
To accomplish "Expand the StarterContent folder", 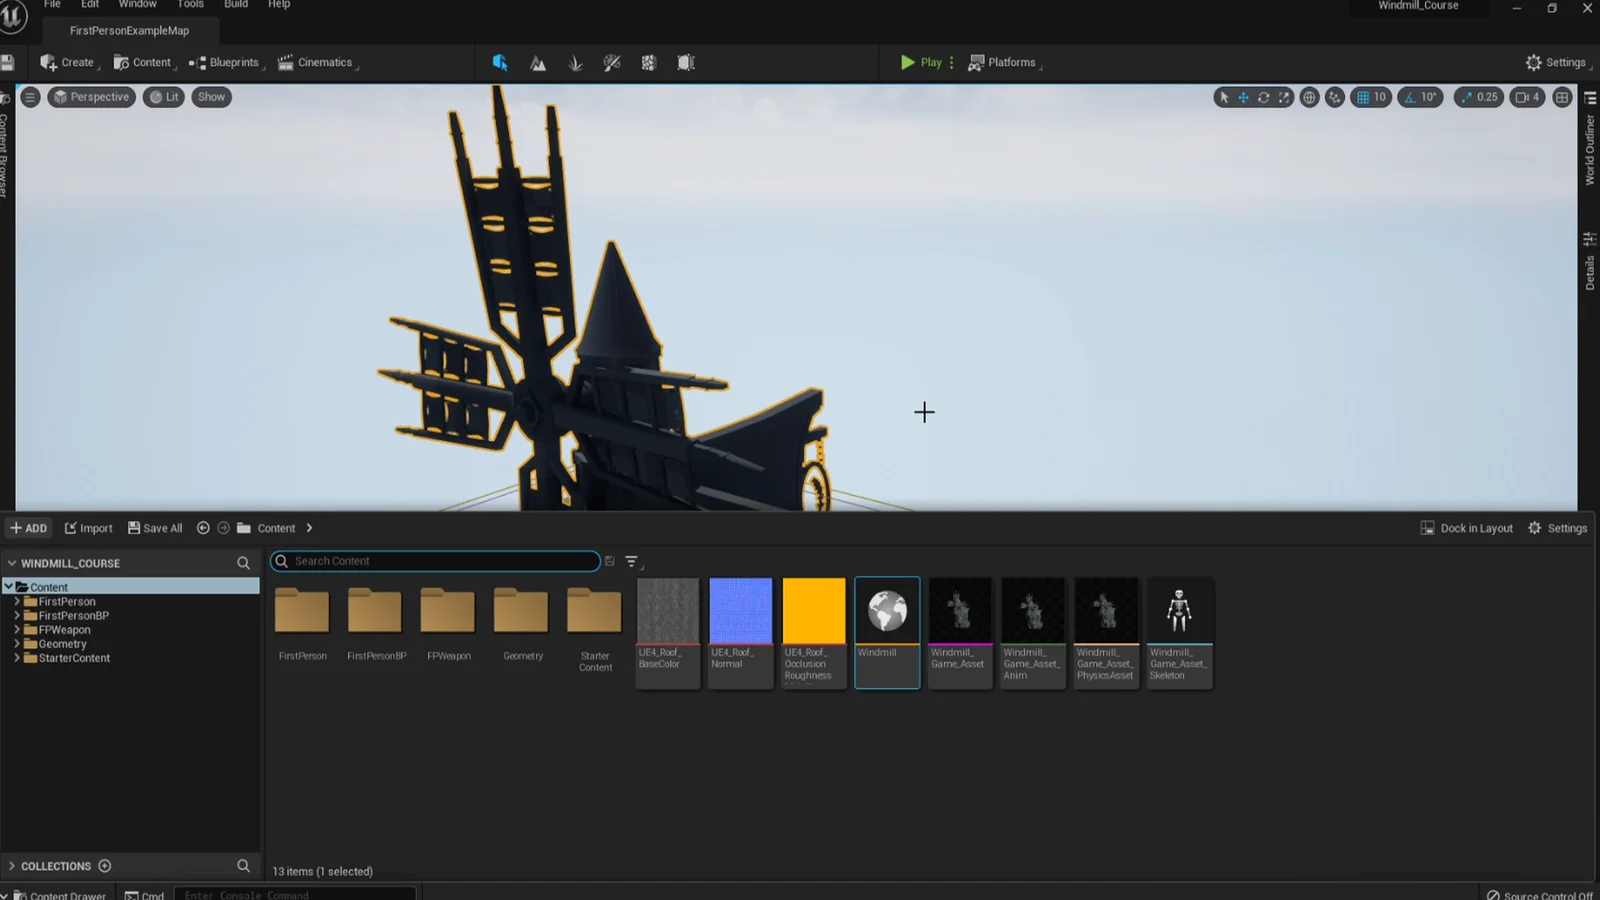I will 16,658.
